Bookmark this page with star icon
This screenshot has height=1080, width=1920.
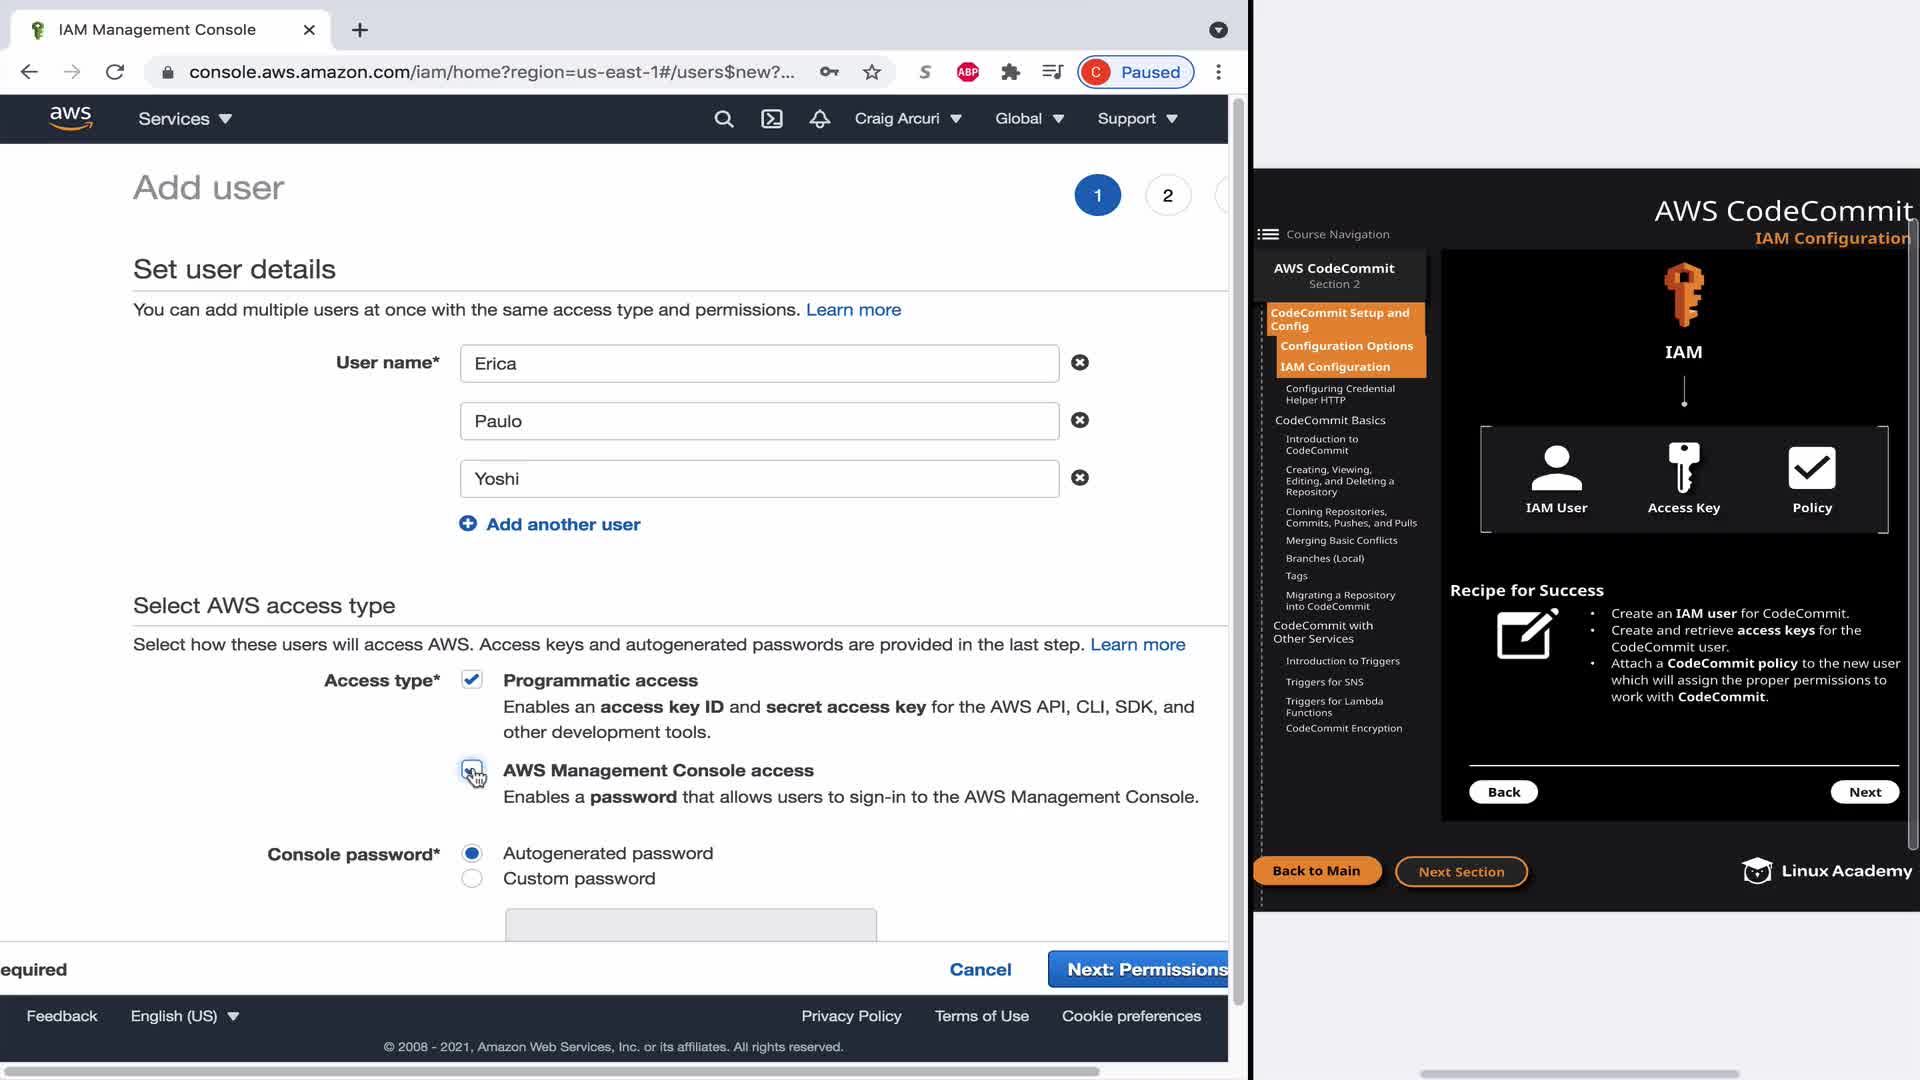click(x=872, y=72)
